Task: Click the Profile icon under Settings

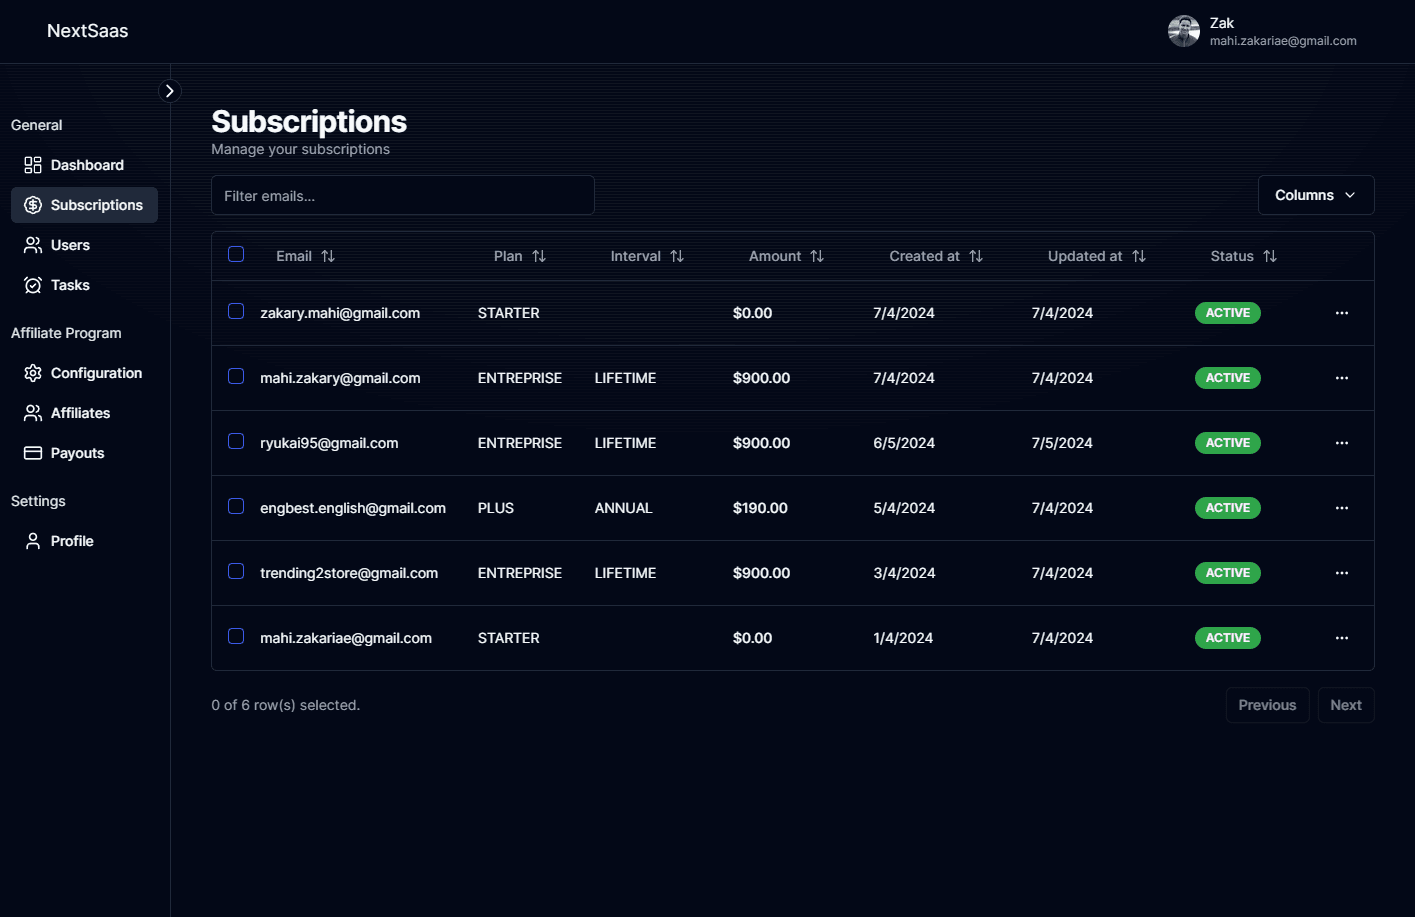Action: coord(33,540)
